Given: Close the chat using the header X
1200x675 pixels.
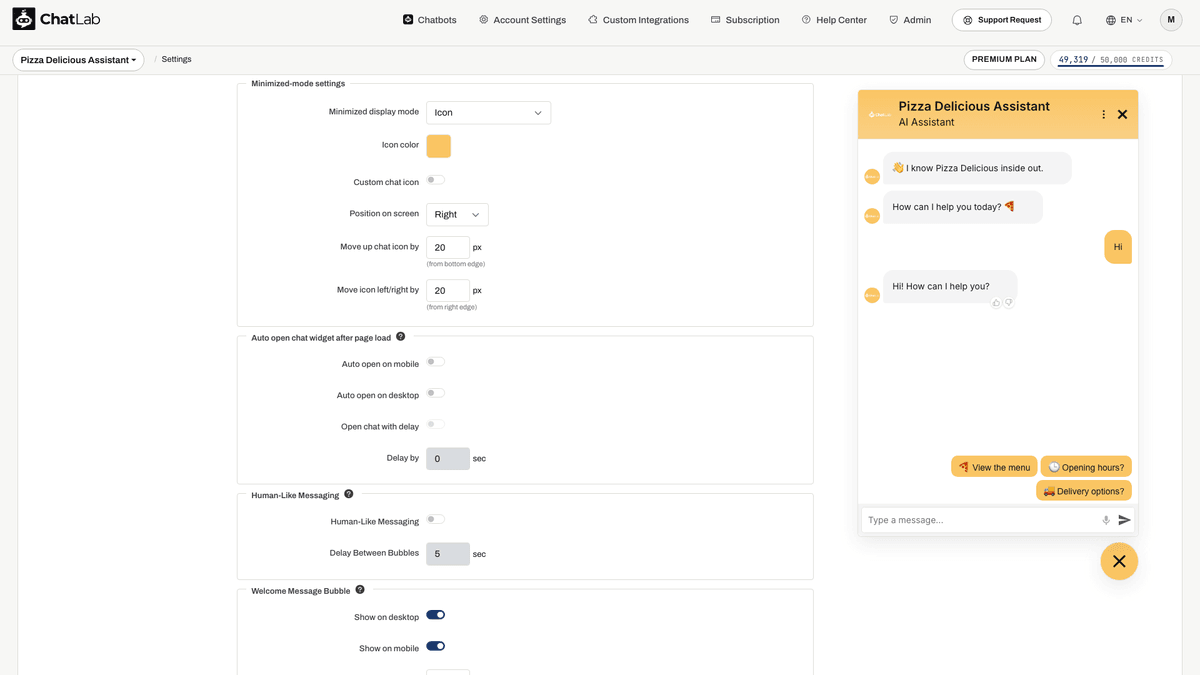Looking at the screenshot, I should tap(1122, 114).
